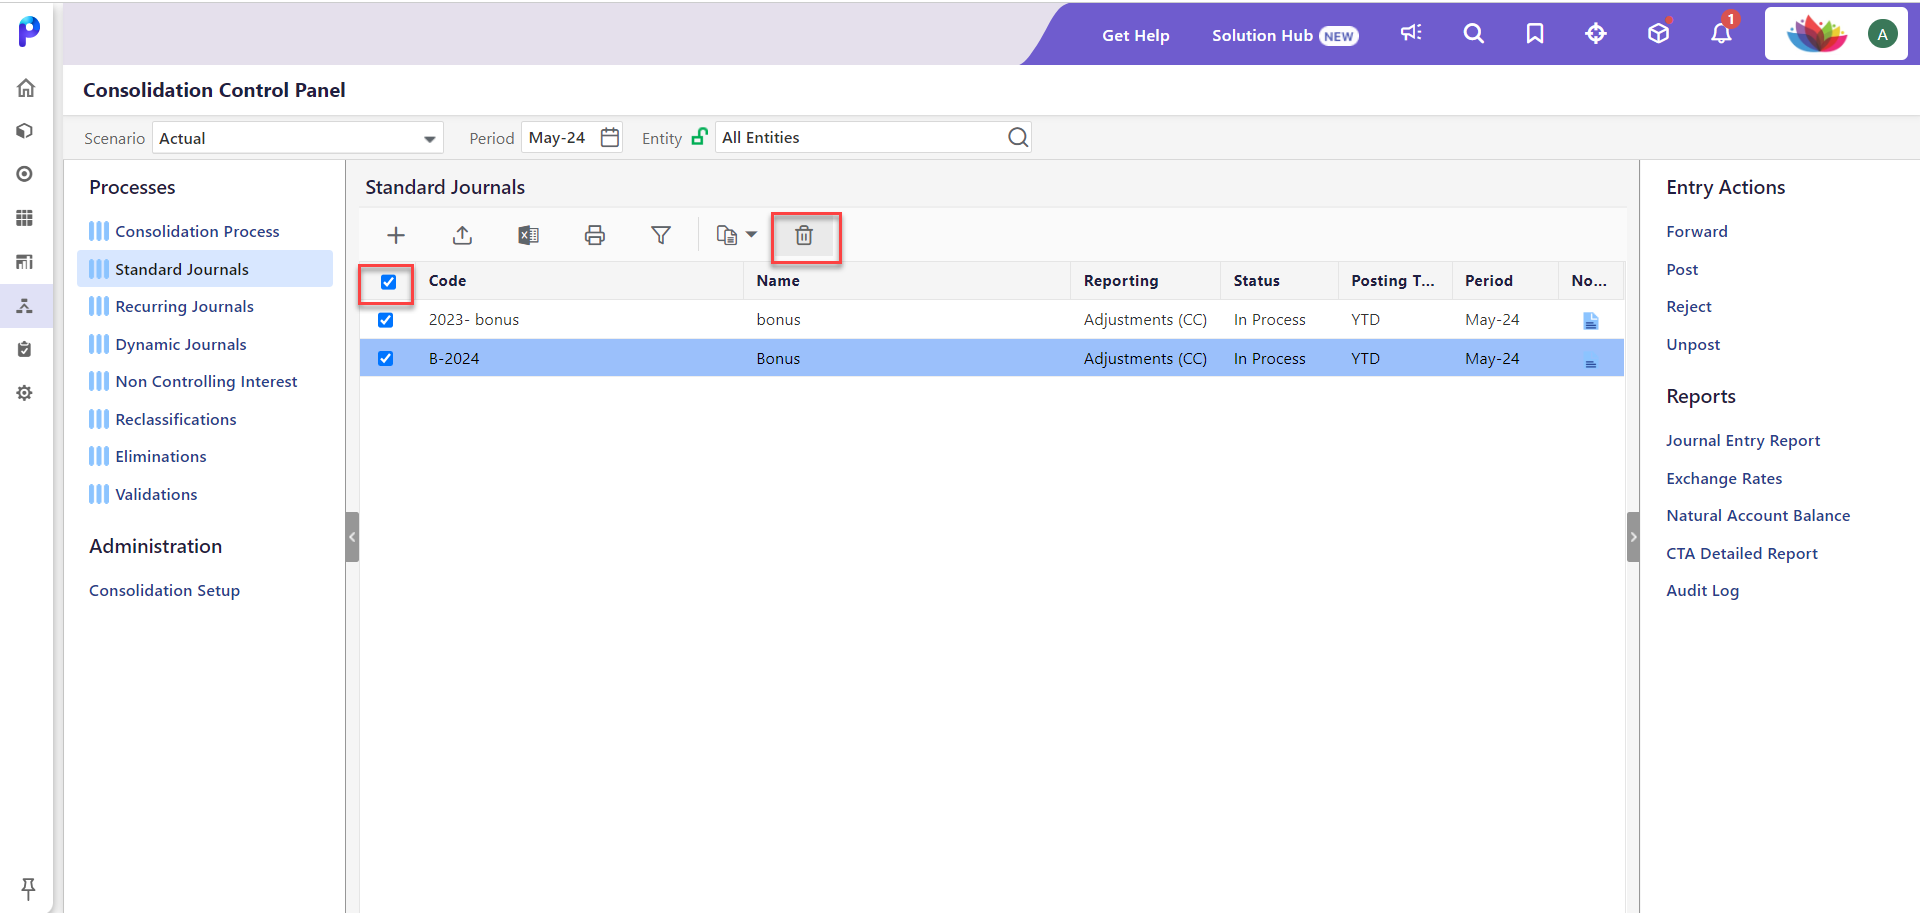Click the bookmark icon in header
Screen dimensions: 1920x913
click(x=1535, y=34)
